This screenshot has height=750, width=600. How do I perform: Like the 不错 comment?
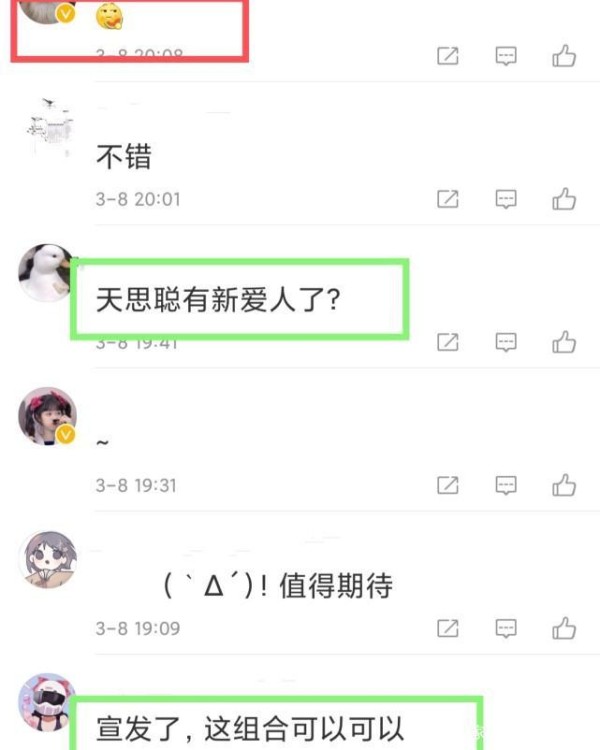click(x=564, y=199)
